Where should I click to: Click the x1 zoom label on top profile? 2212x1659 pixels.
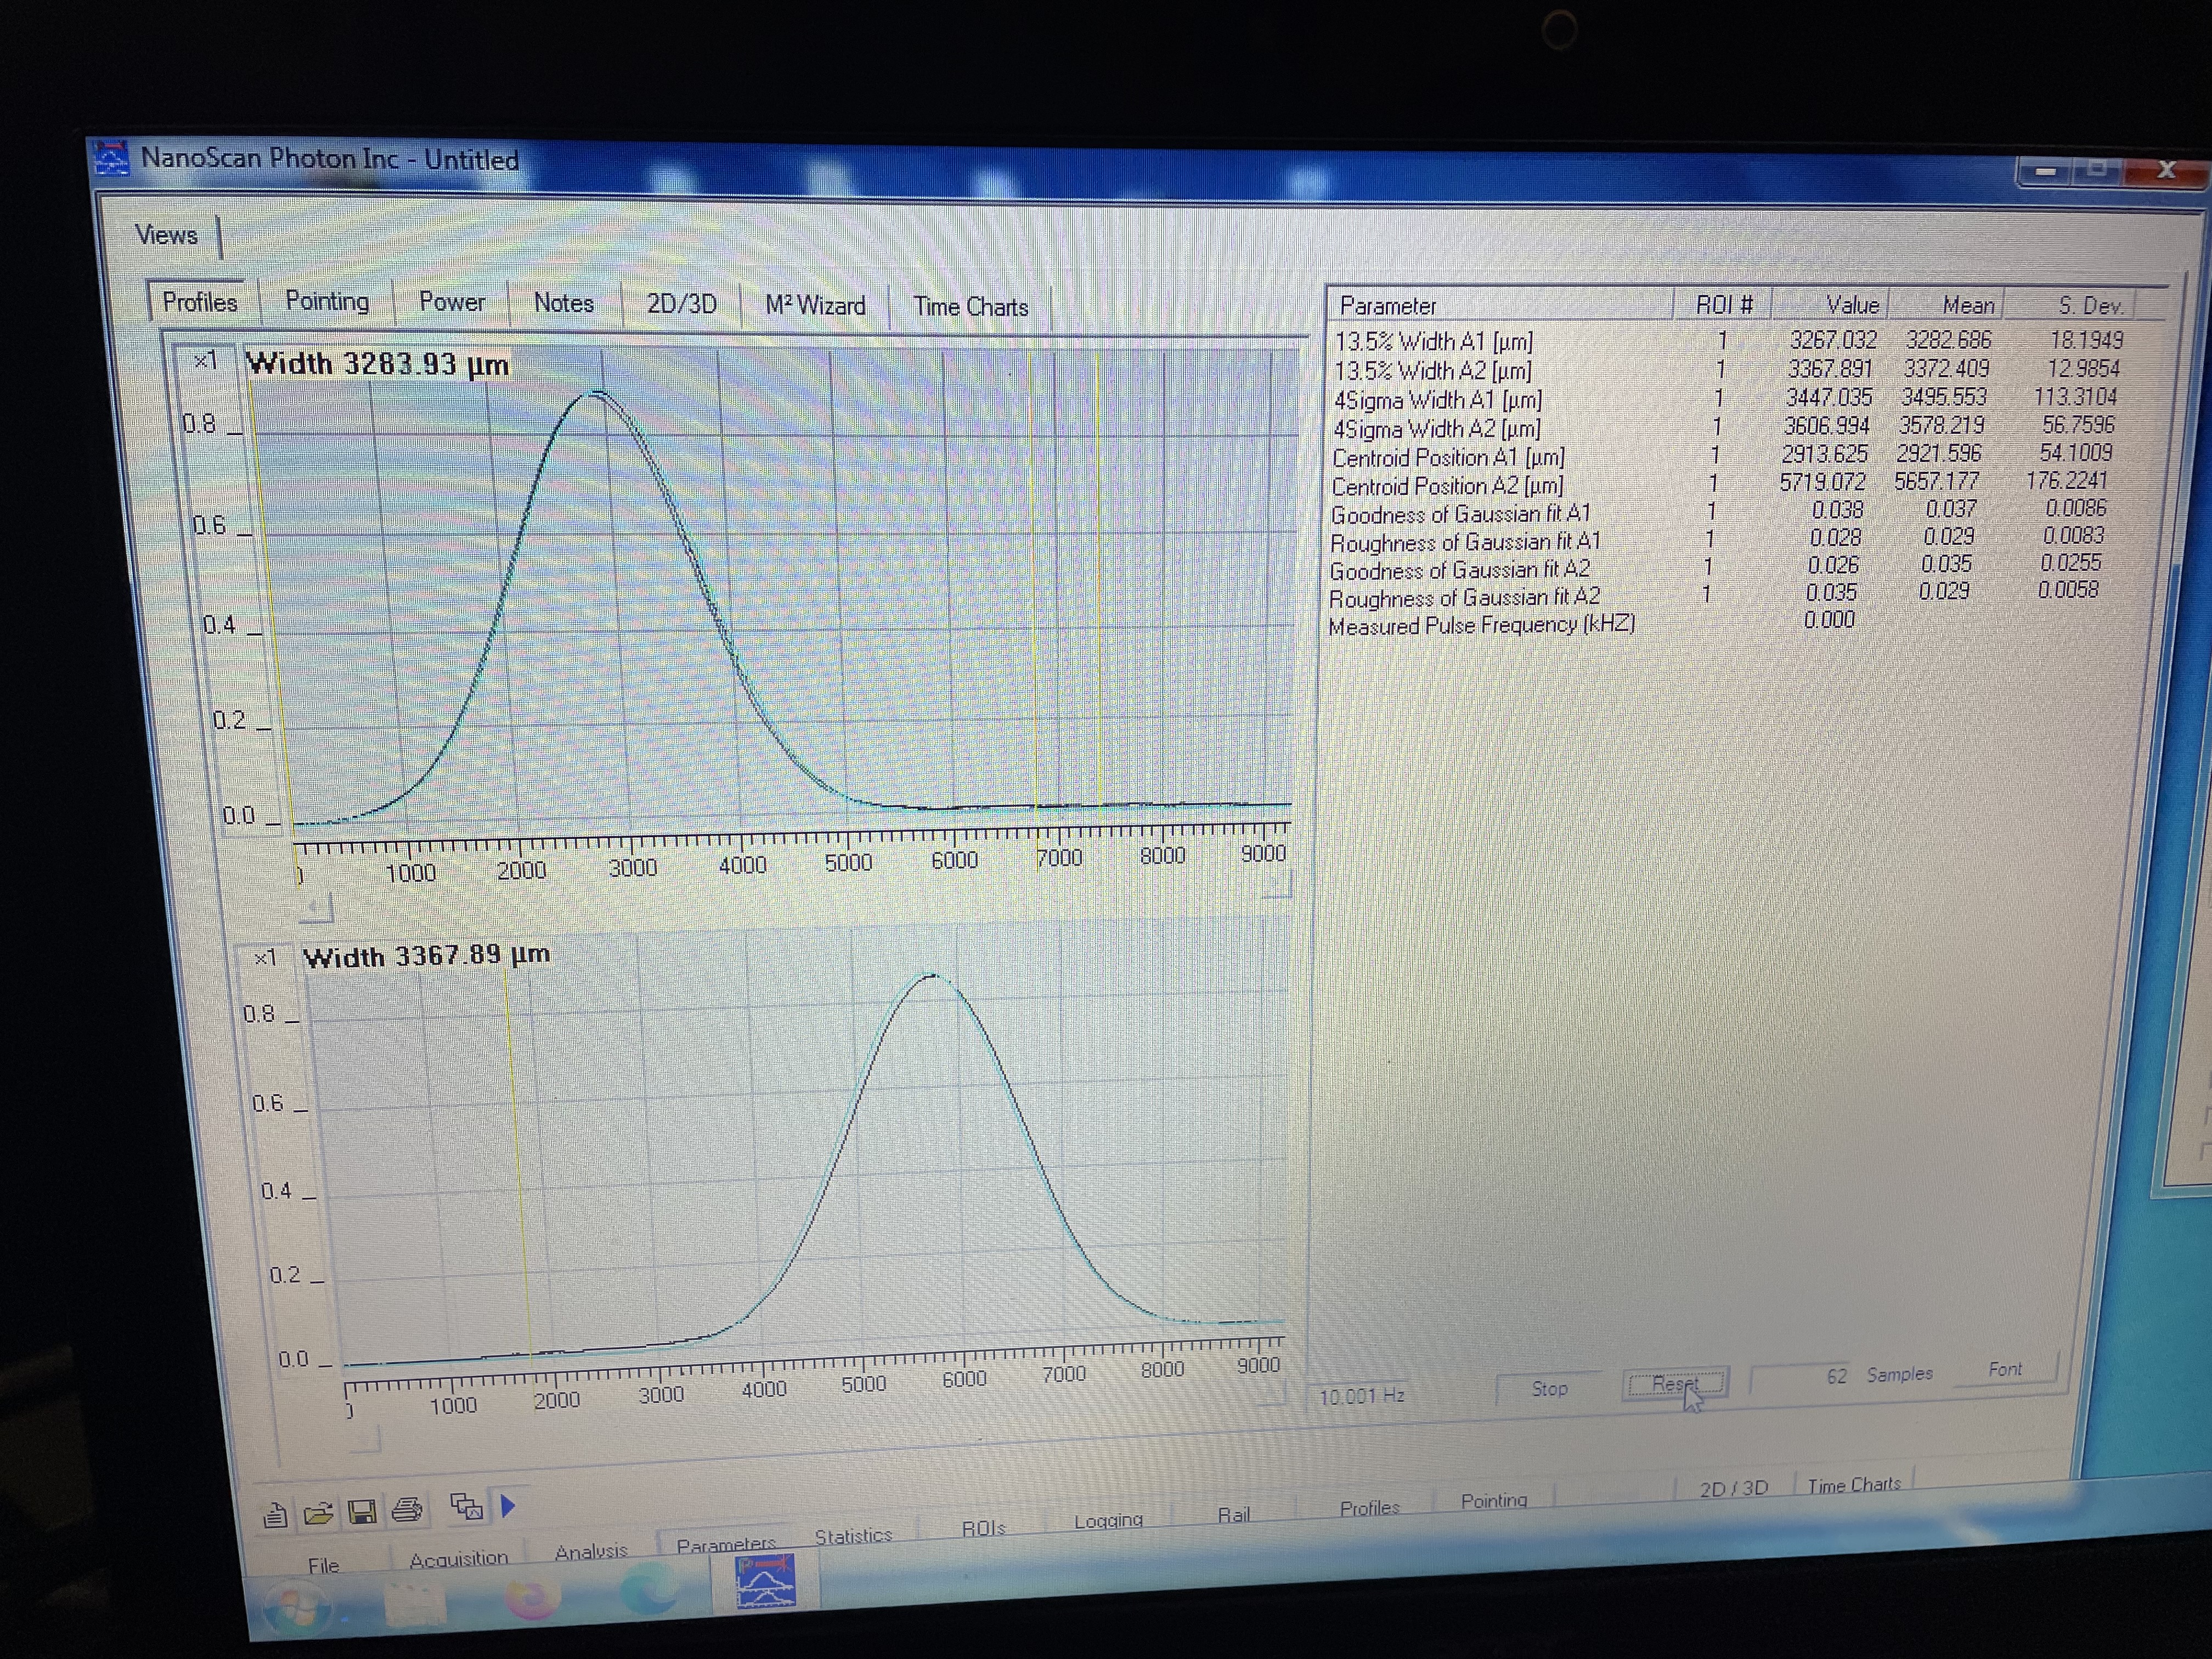(x=206, y=360)
